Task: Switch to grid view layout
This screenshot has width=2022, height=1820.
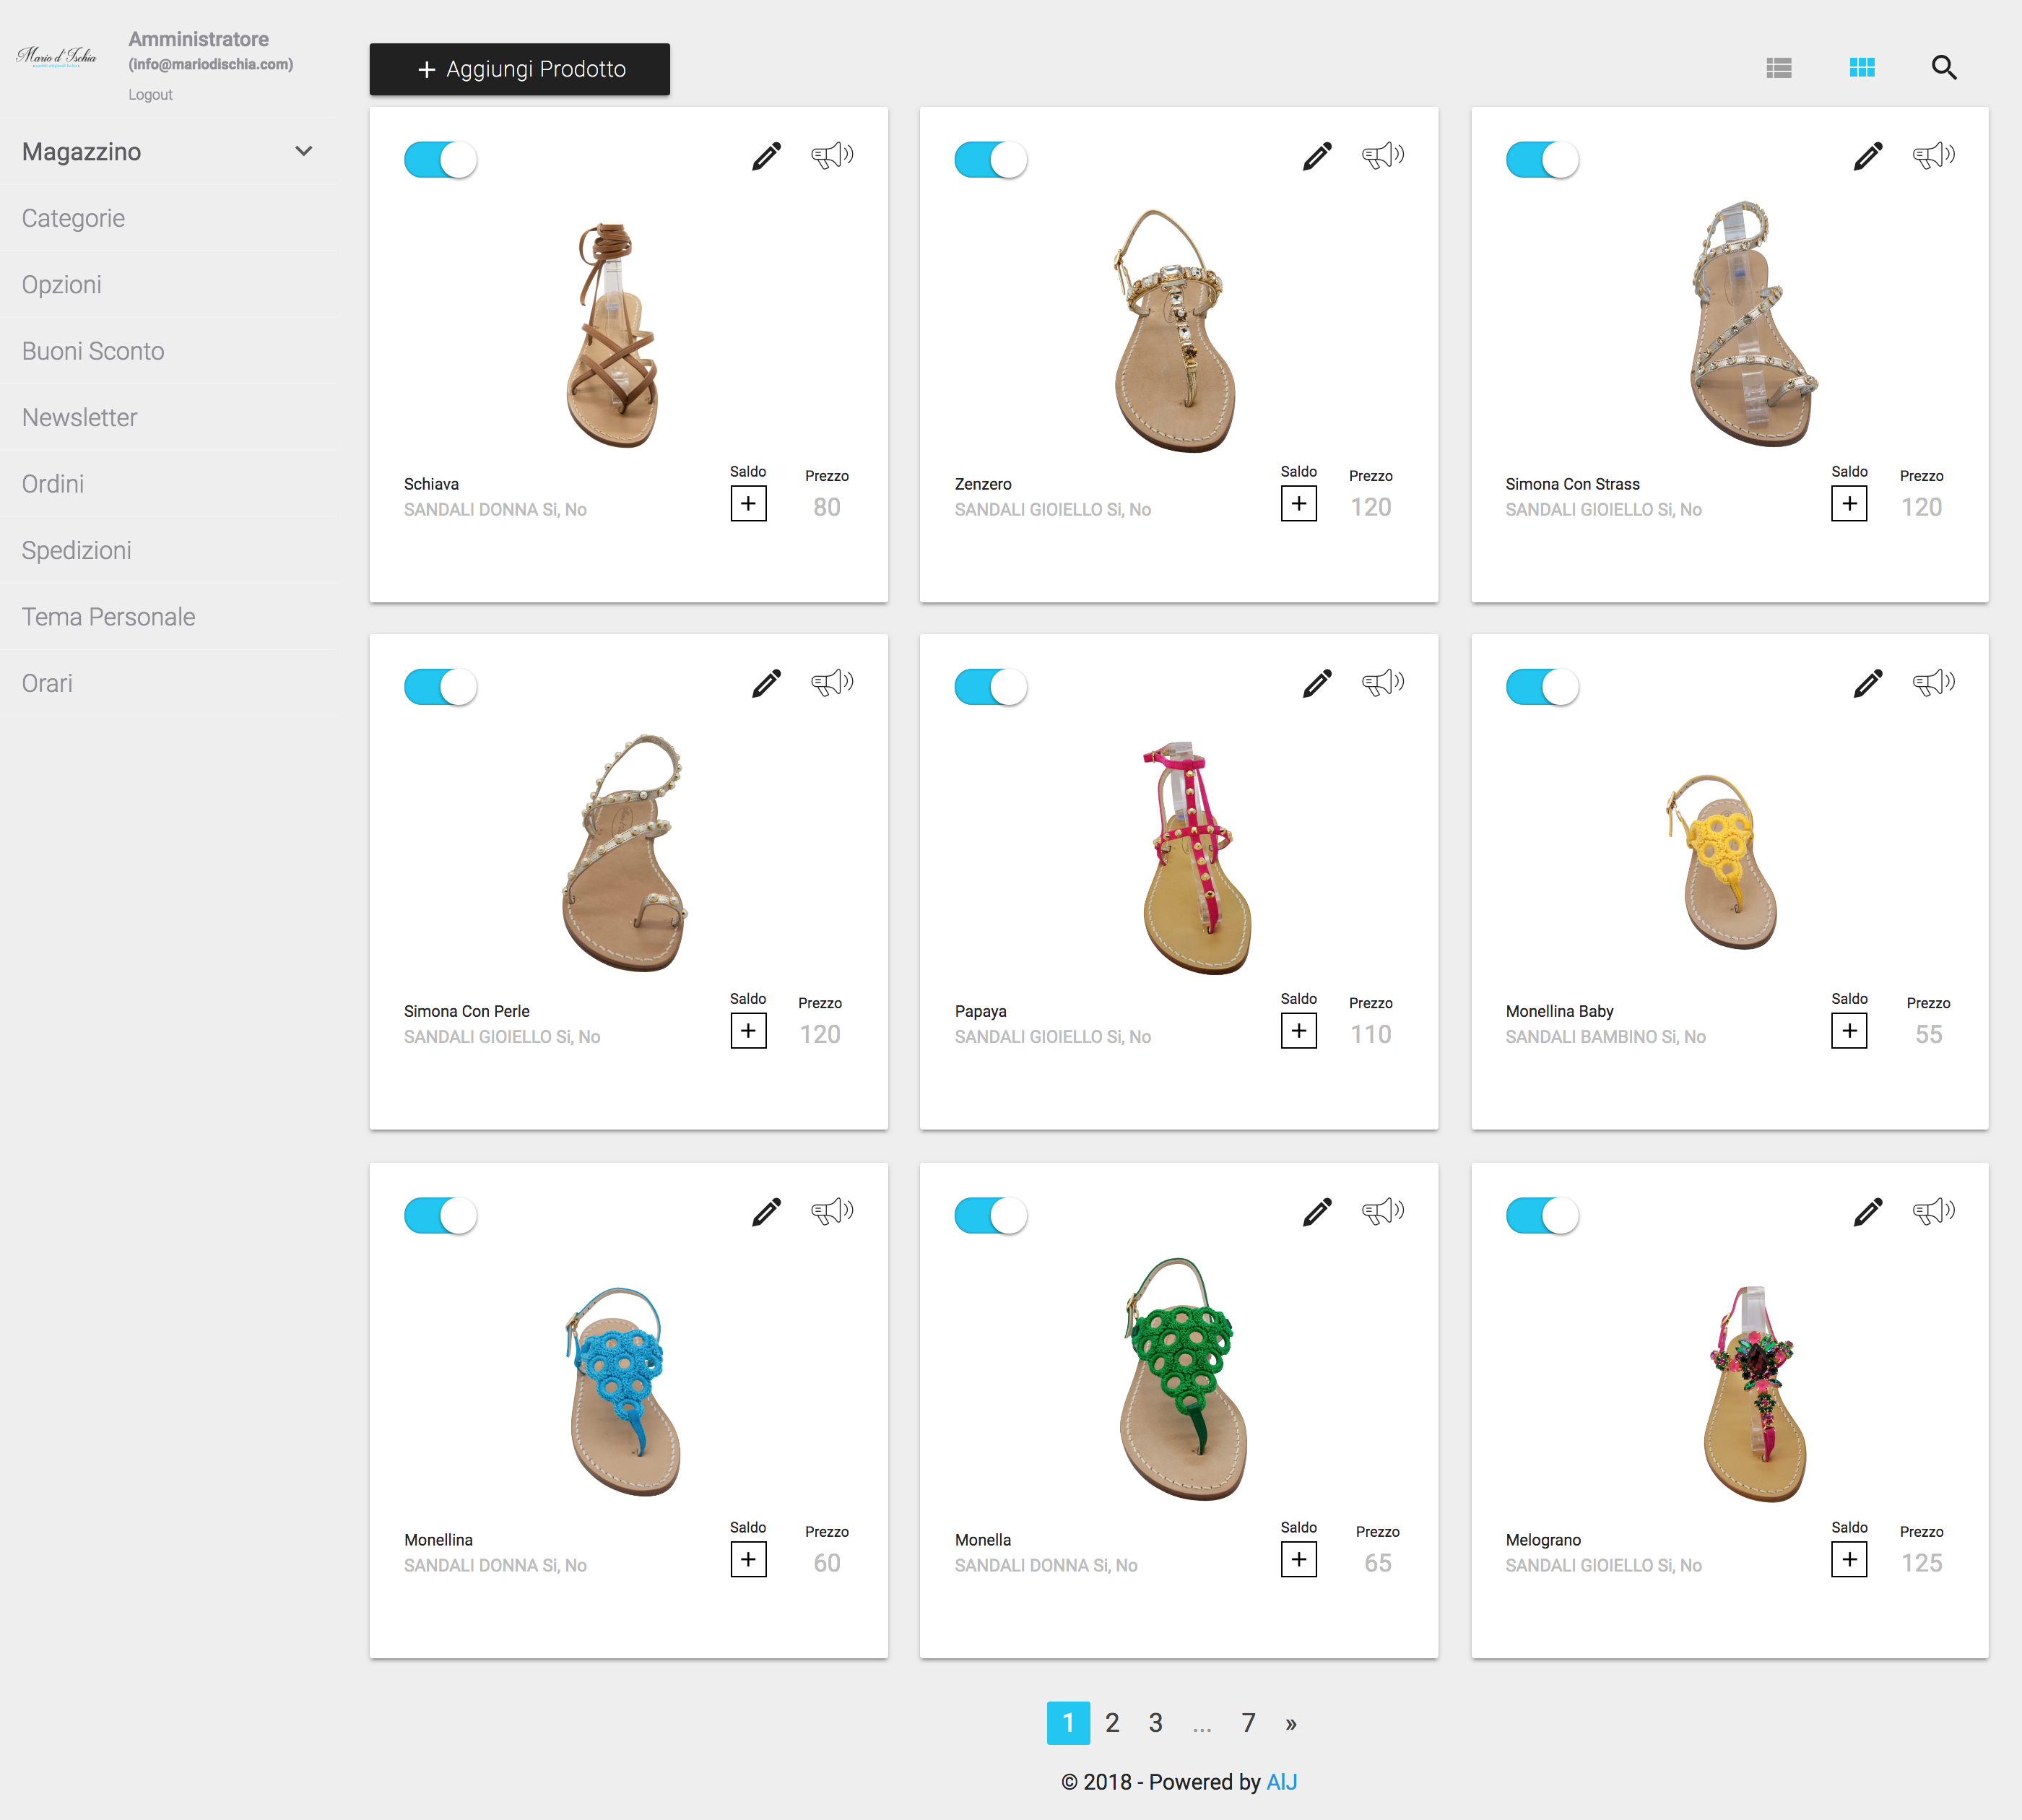Action: [1861, 68]
